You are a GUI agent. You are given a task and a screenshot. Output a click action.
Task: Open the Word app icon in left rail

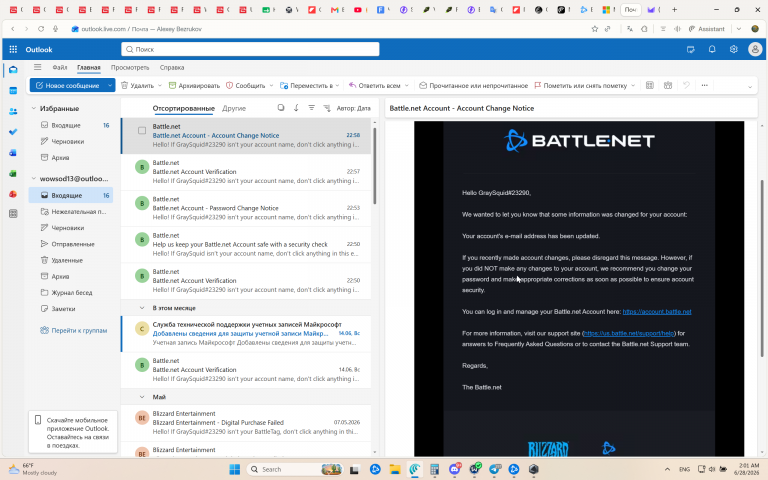[13, 153]
